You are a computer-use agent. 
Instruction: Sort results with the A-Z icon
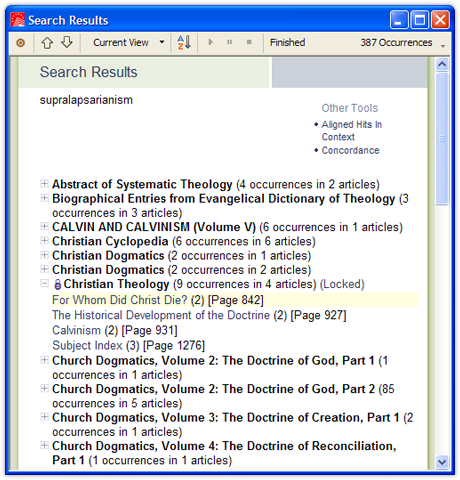184,42
